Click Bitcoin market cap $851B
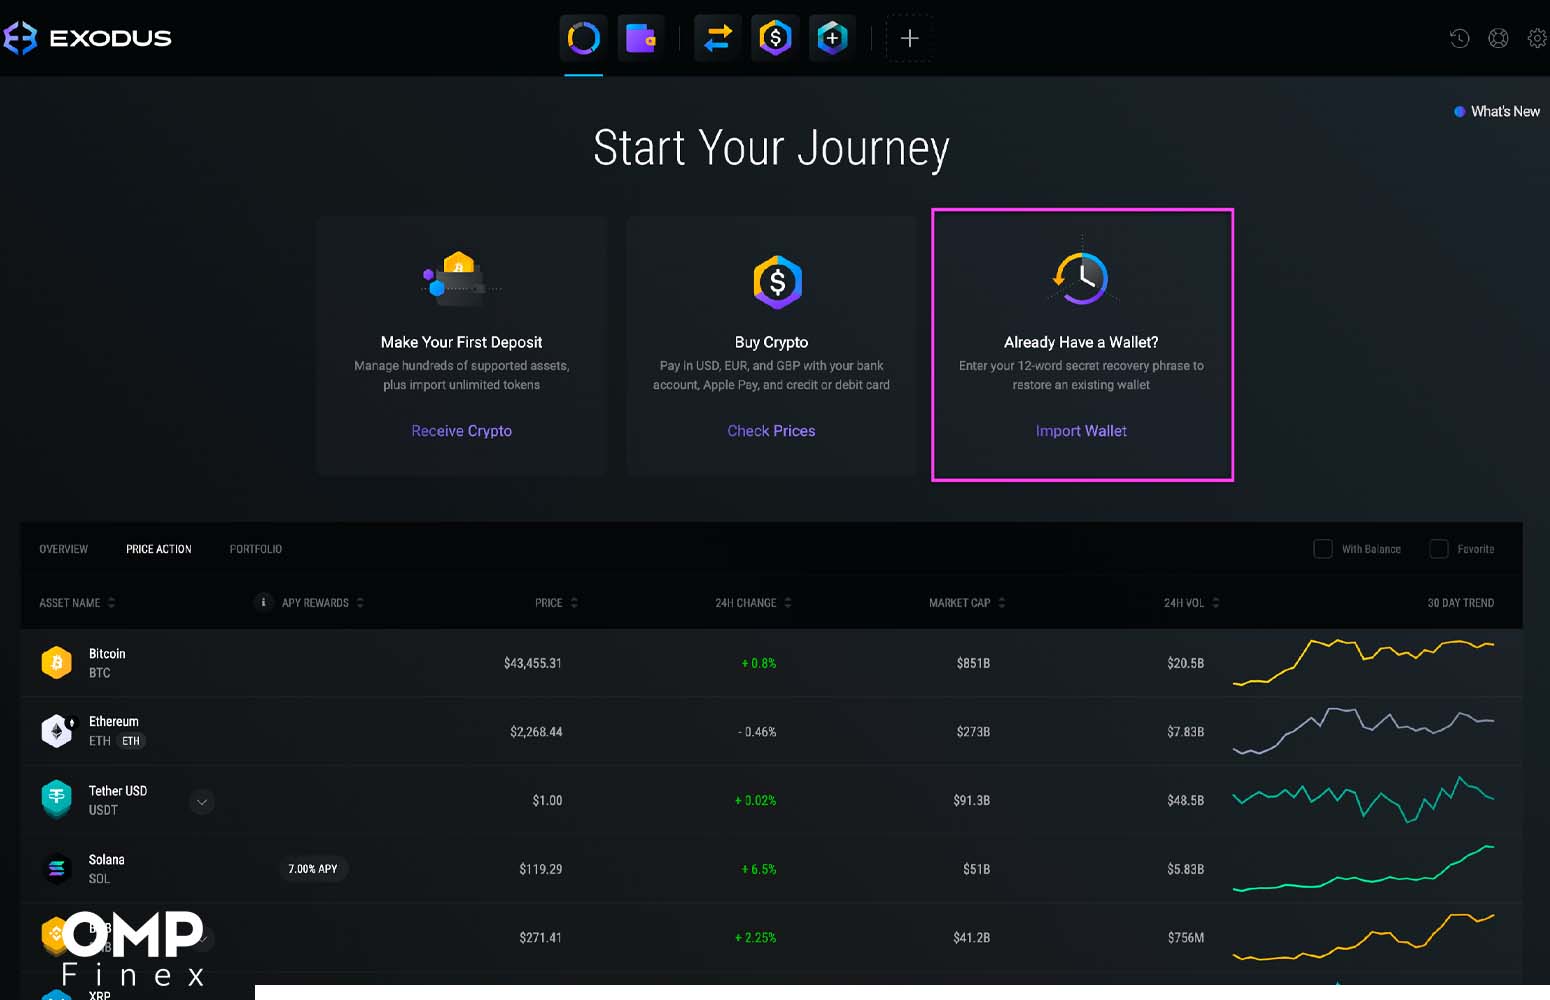1550x1000 pixels. pyautogui.click(x=973, y=663)
